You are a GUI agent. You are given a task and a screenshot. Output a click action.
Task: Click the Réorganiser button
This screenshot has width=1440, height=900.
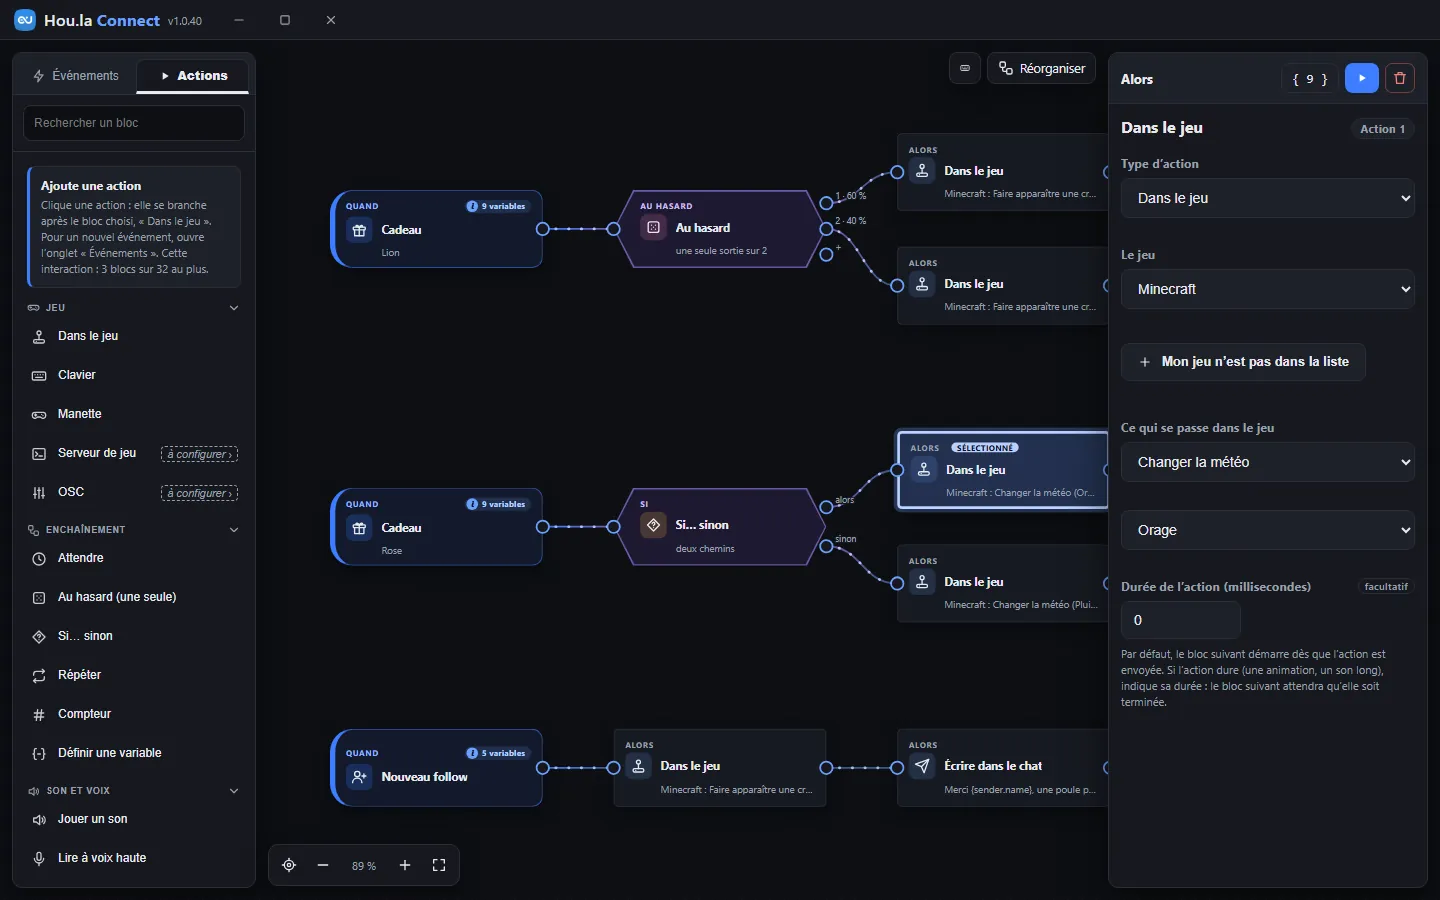(x=1042, y=68)
